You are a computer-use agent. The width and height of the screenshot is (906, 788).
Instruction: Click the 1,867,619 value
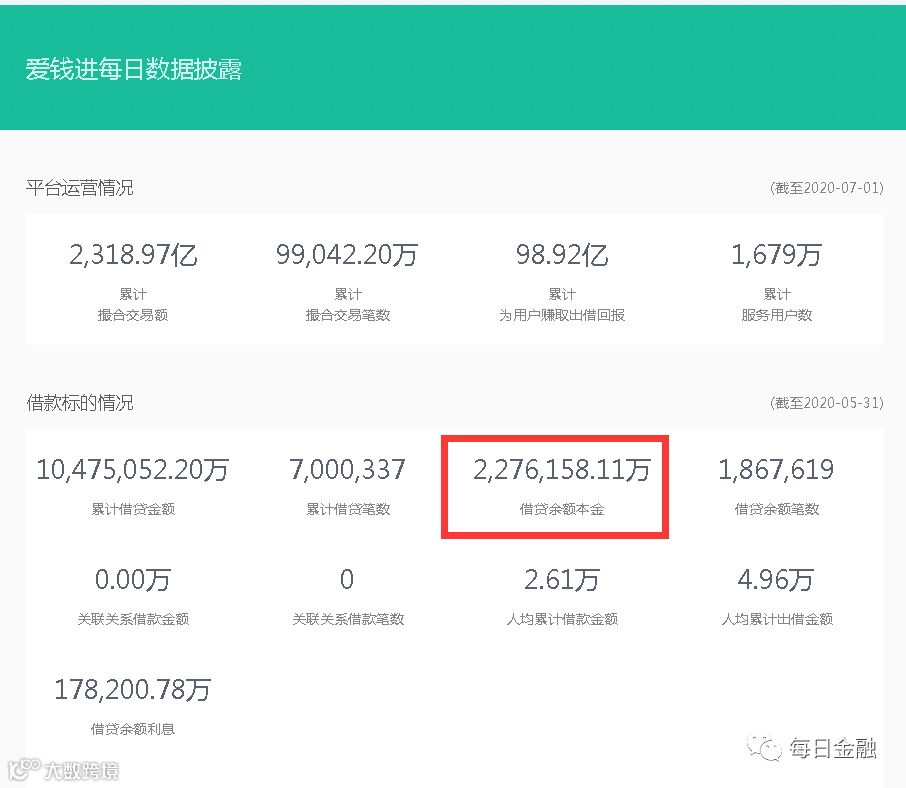[777, 470]
